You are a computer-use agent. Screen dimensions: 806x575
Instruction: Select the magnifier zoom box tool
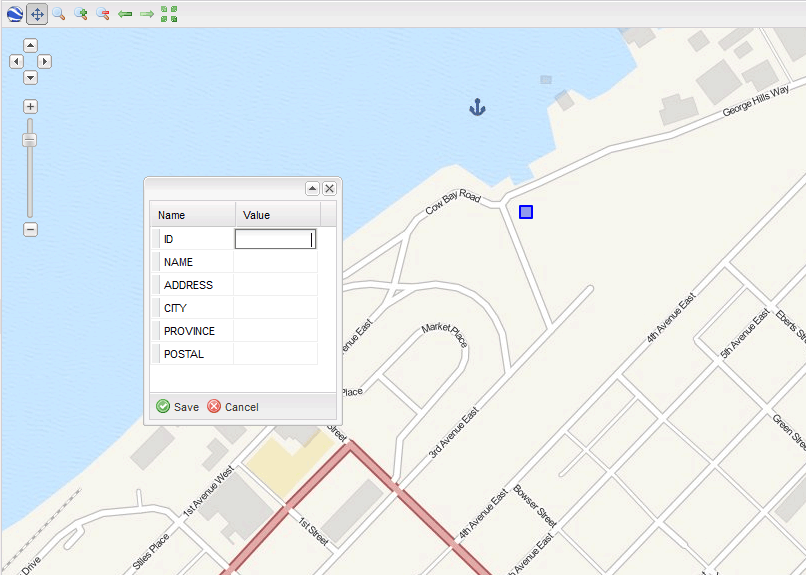(59, 14)
